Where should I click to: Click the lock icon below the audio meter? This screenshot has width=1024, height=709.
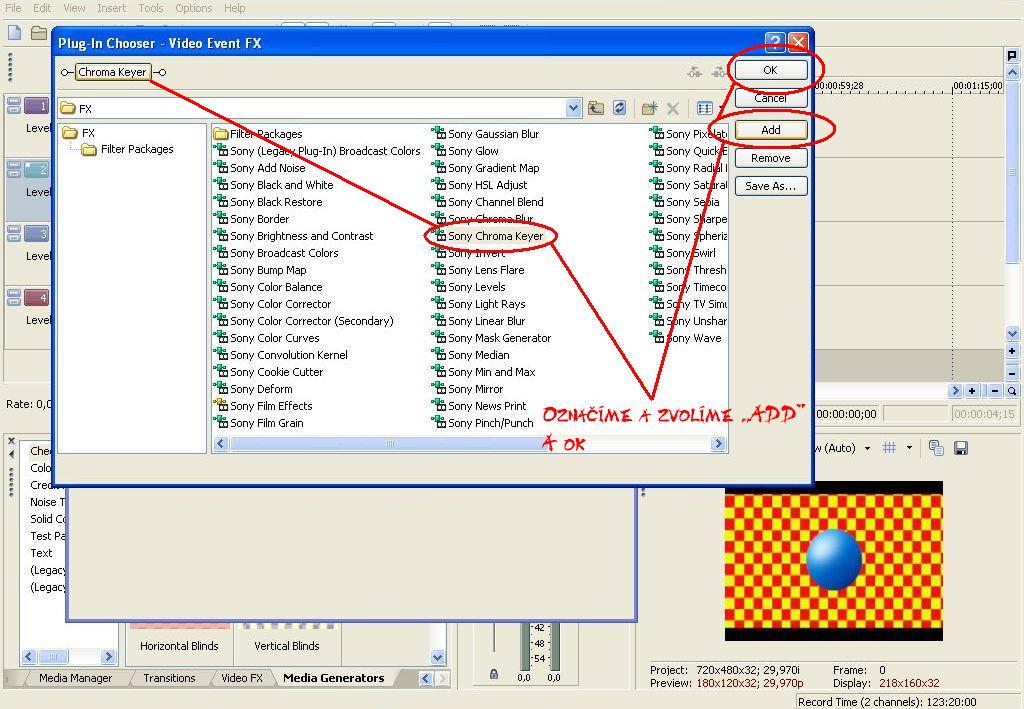coord(494,673)
